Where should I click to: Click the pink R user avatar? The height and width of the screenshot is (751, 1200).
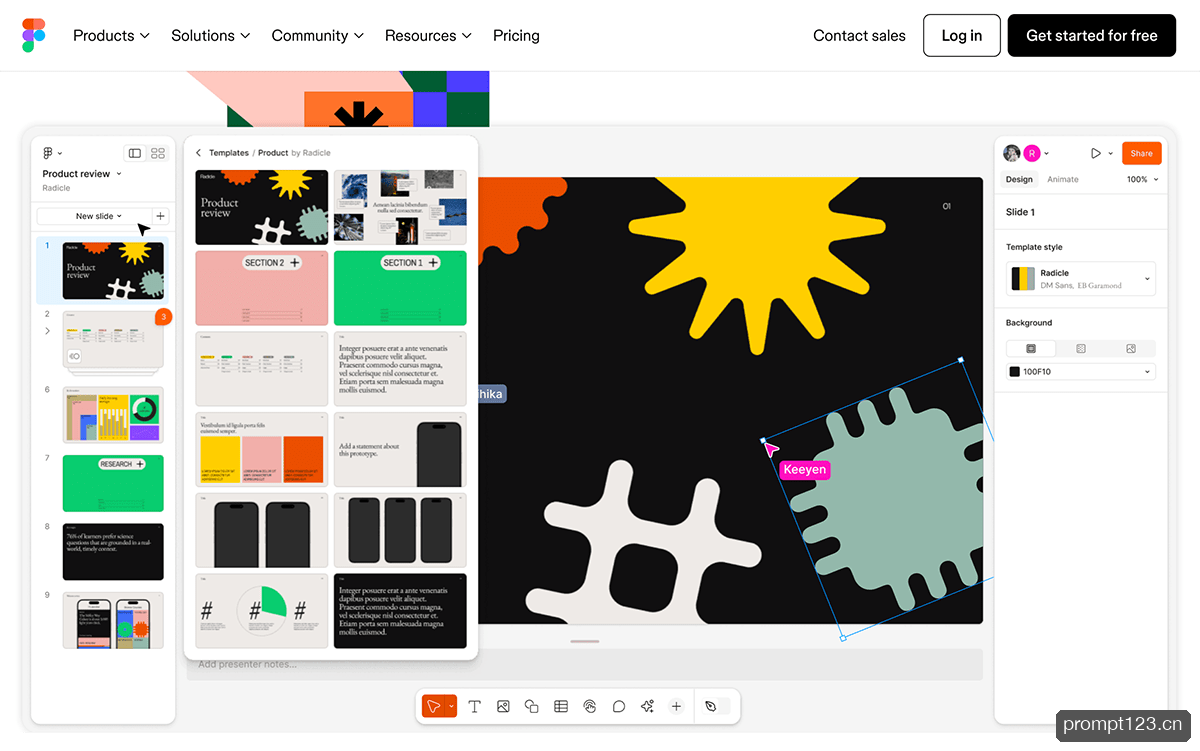[1032, 153]
